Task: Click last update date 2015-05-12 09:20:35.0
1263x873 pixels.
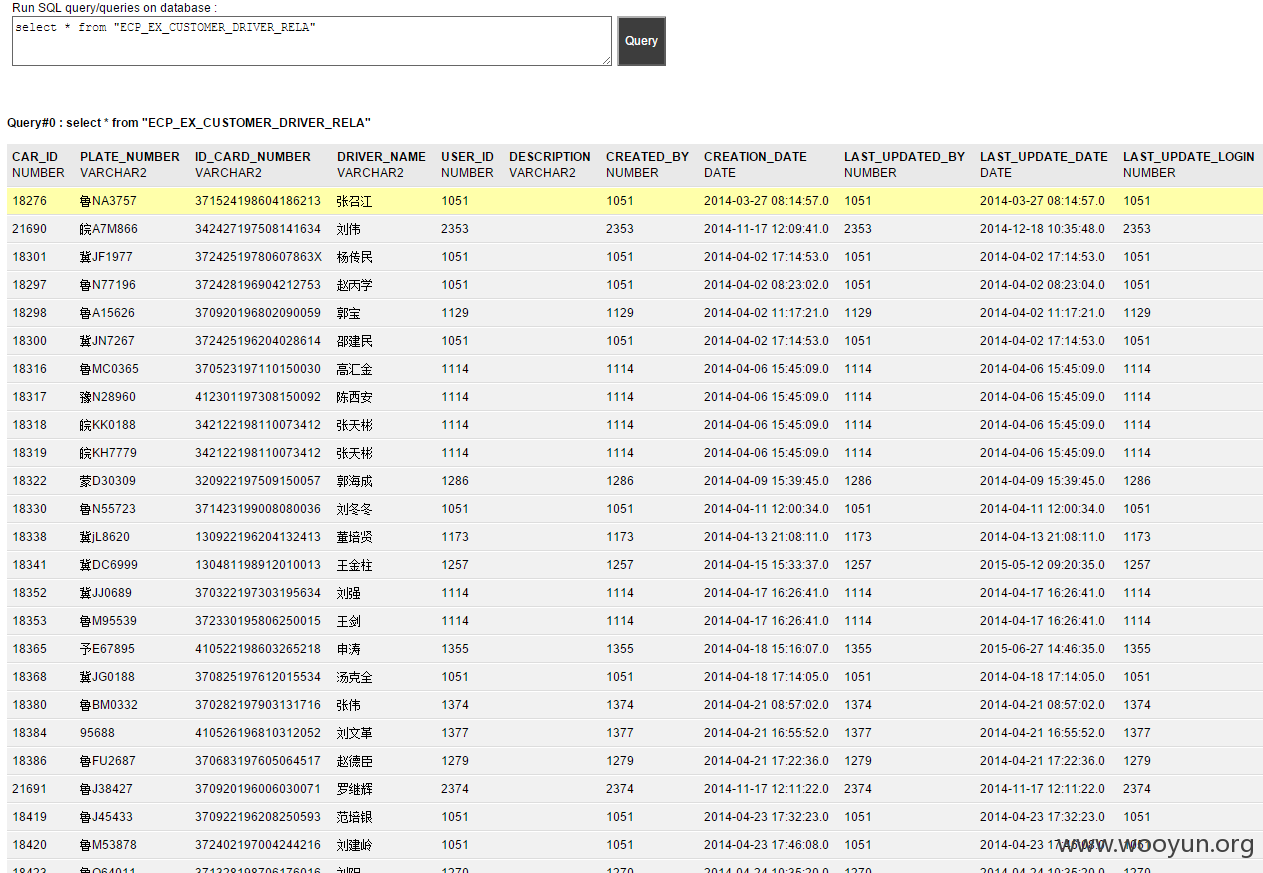Action: [x=1042, y=565]
